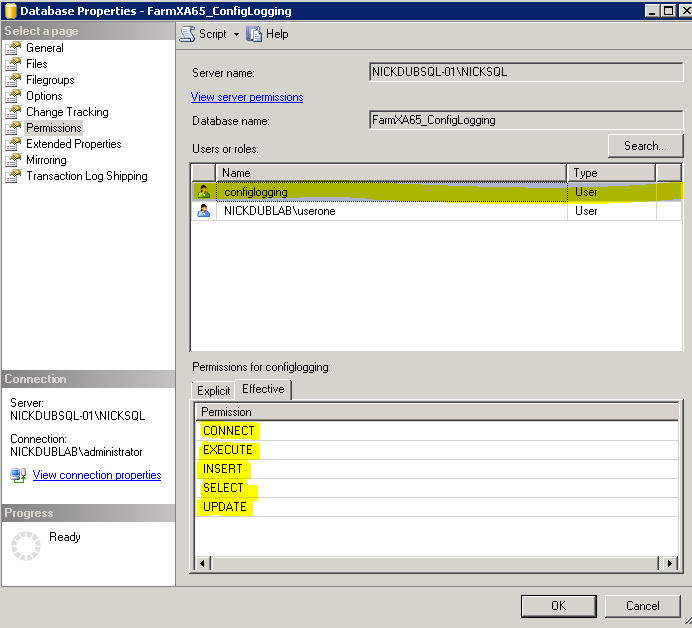
Task: Confirm with the OK button
Action: coord(558,606)
